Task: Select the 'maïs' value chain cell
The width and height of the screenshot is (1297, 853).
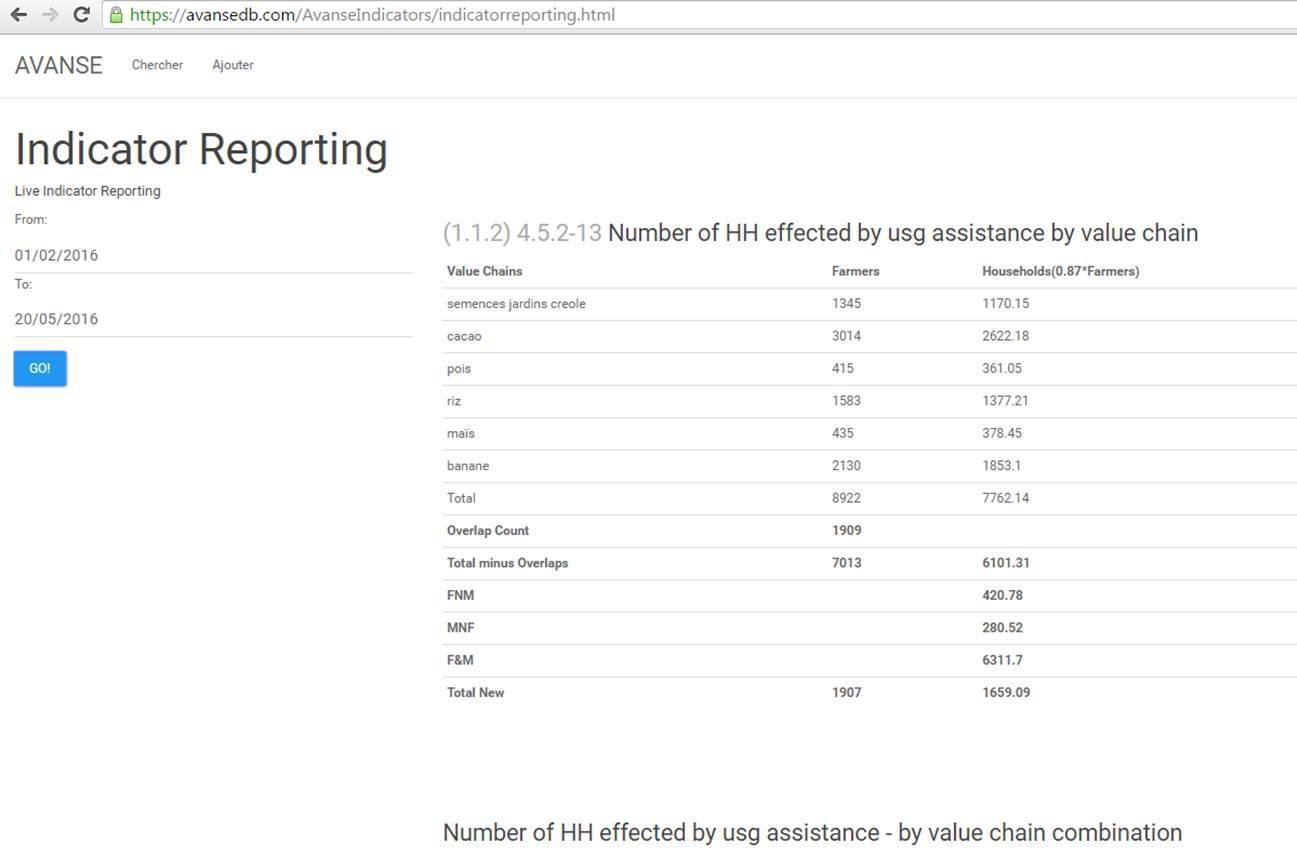Action: [x=461, y=433]
